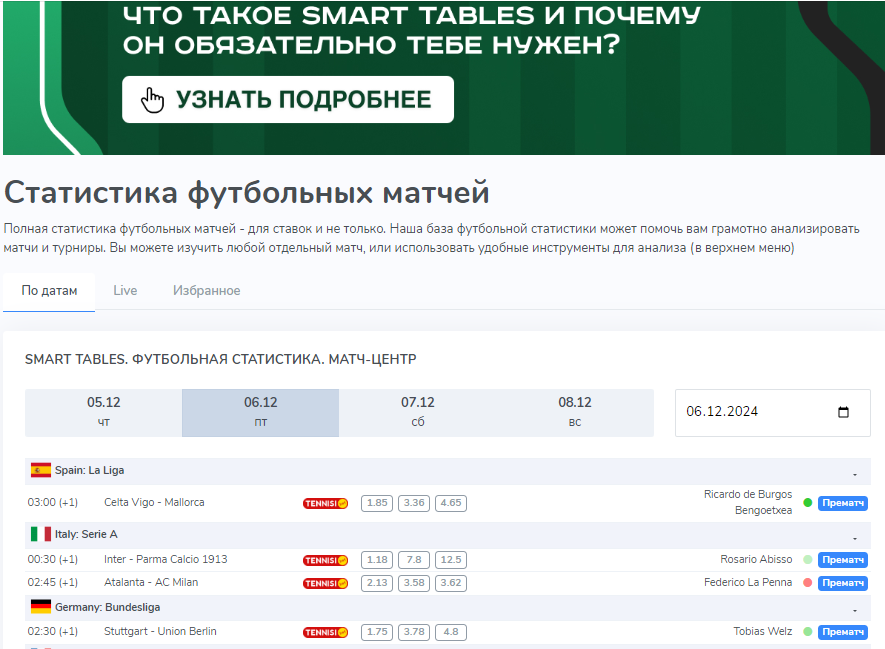Image resolution: width=885 pixels, height=649 pixels.
Task: Select date 07.12 сб
Action: coord(417,412)
